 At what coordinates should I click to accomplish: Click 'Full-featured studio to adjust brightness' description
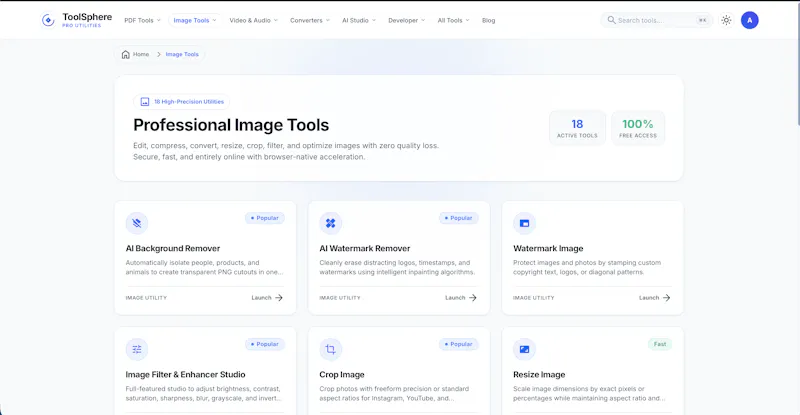tap(204, 394)
